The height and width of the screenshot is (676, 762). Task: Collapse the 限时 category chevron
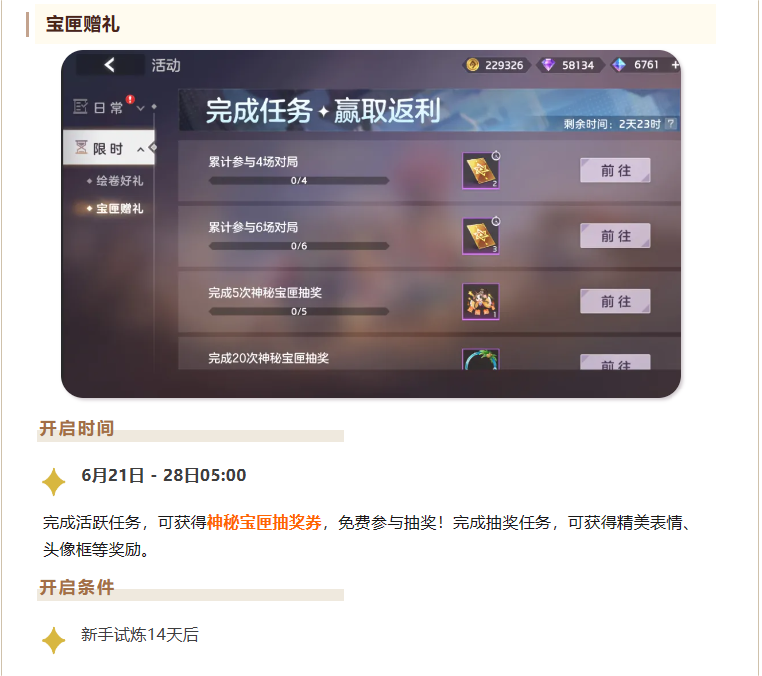click(x=141, y=149)
